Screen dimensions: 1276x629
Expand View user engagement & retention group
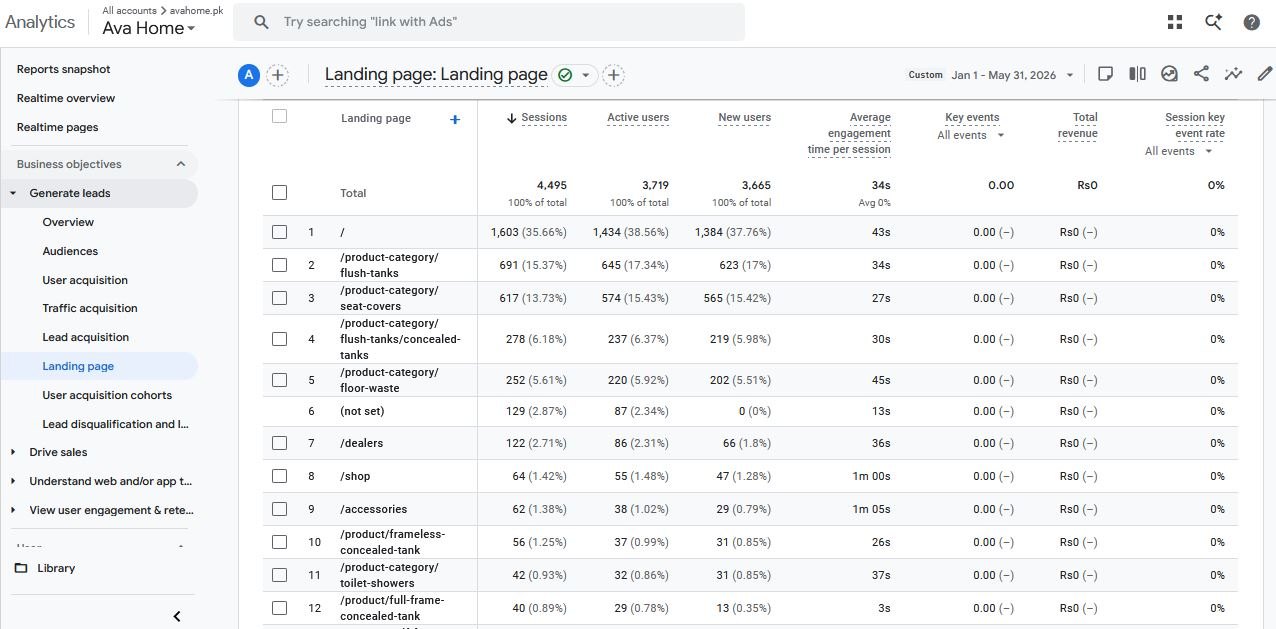[13, 510]
